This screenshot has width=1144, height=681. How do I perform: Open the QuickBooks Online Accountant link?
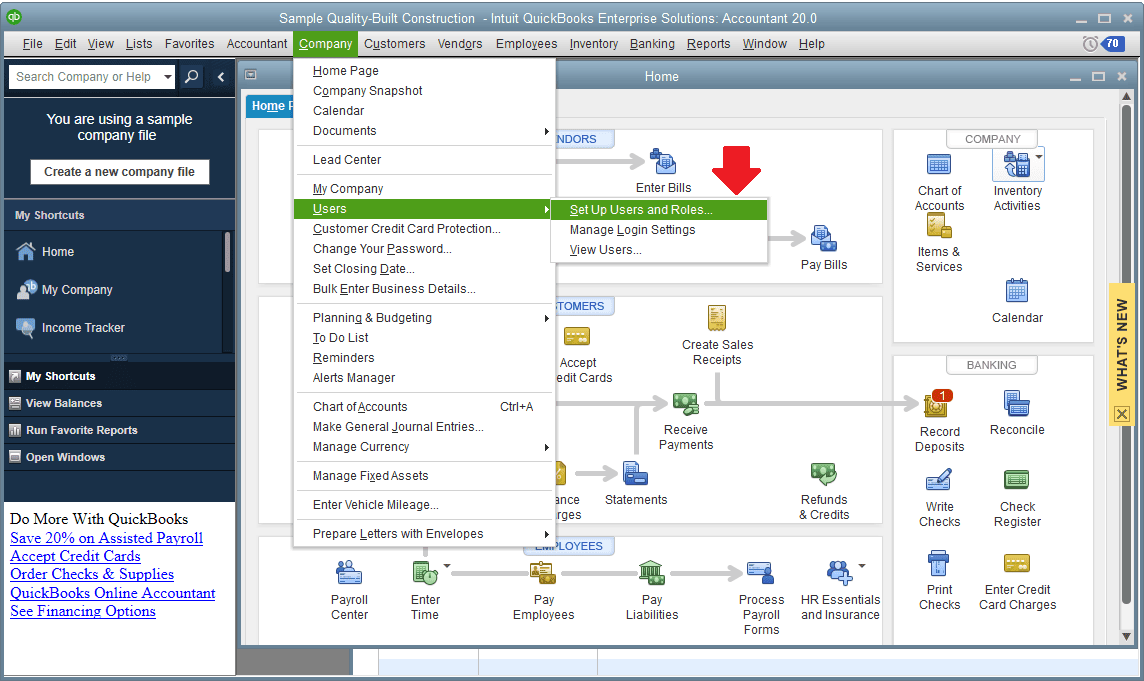tap(112, 593)
